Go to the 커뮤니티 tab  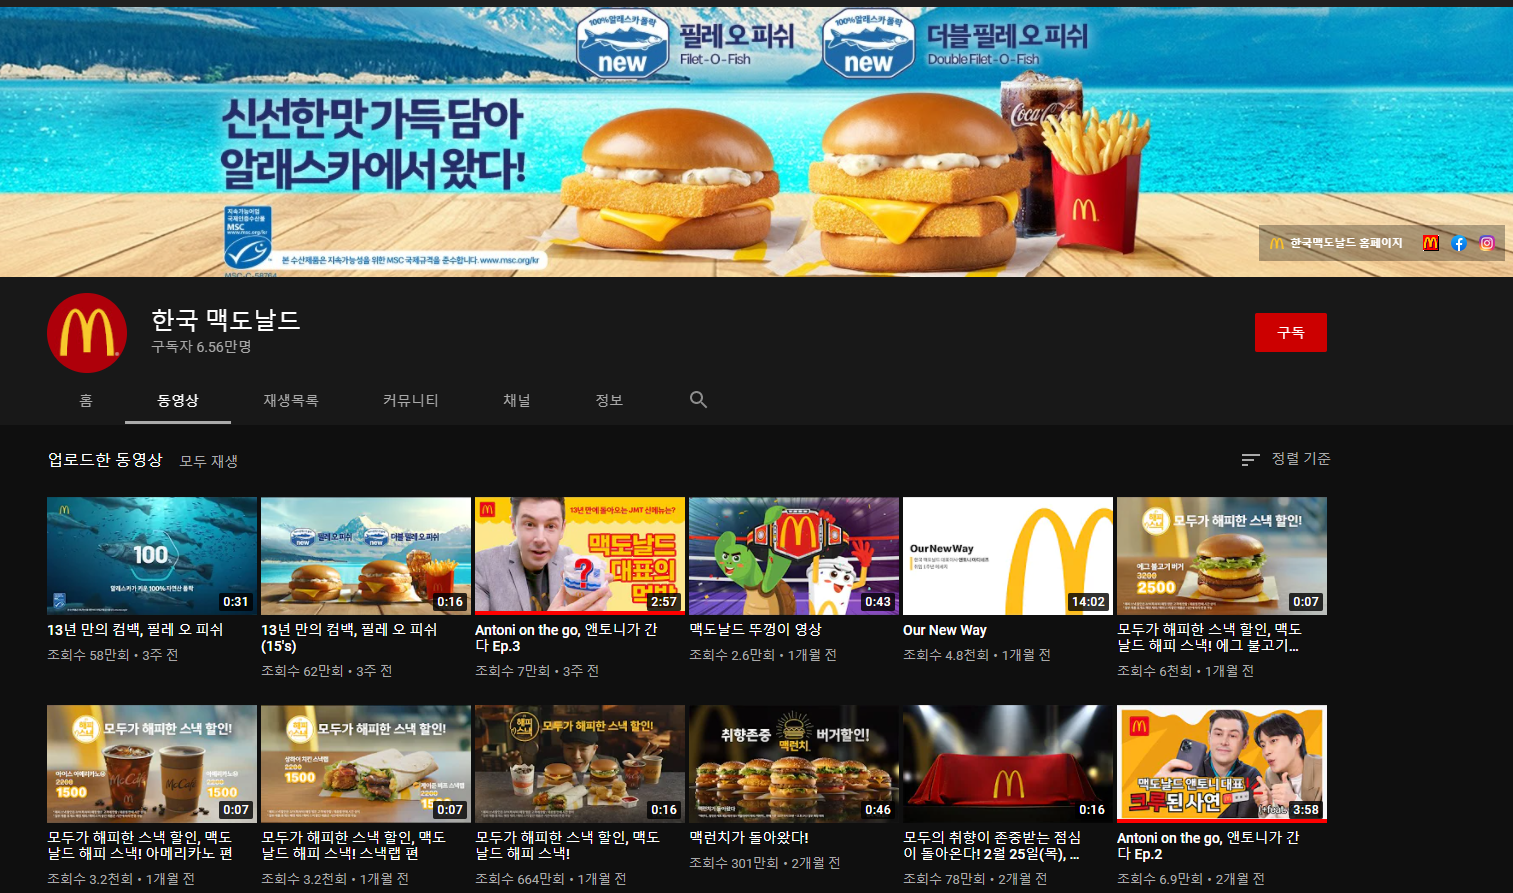(x=411, y=400)
